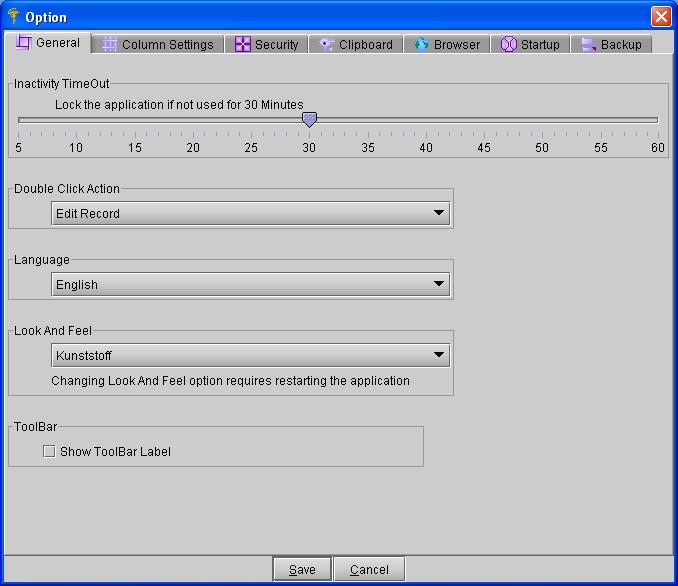Click the slider tick label 30
The width and height of the screenshot is (678, 586).
pos(309,148)
